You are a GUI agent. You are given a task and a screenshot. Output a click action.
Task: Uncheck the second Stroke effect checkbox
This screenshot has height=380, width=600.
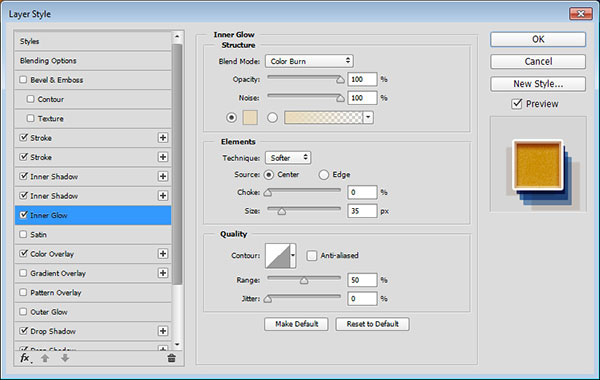point(23,157)
